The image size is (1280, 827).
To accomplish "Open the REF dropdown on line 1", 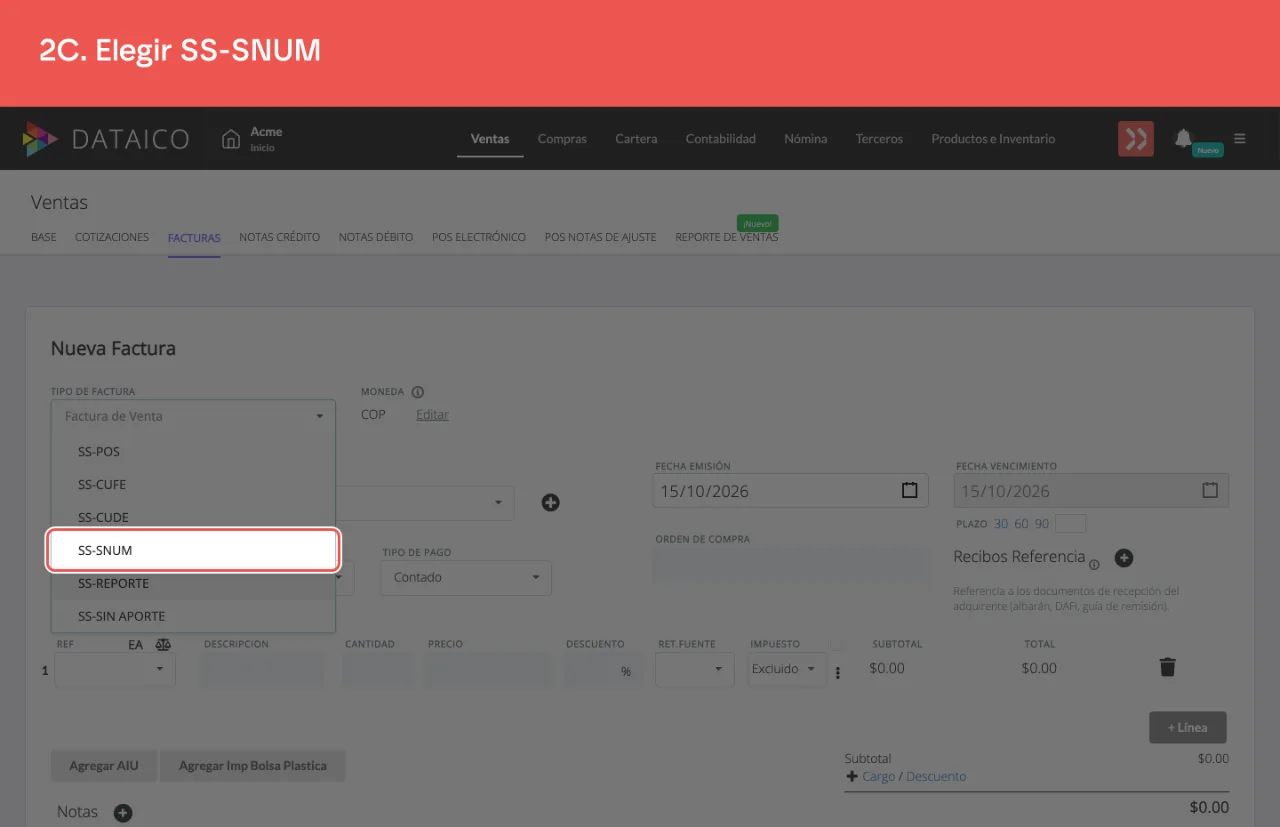I will 115,669.
